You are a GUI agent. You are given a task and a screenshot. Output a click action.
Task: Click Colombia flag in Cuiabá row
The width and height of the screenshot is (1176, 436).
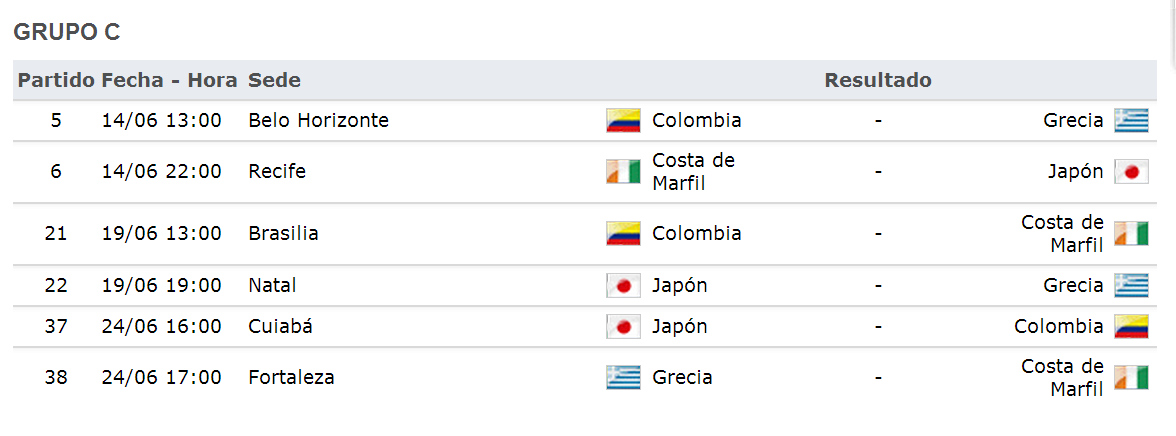[x=1131, y=326]
